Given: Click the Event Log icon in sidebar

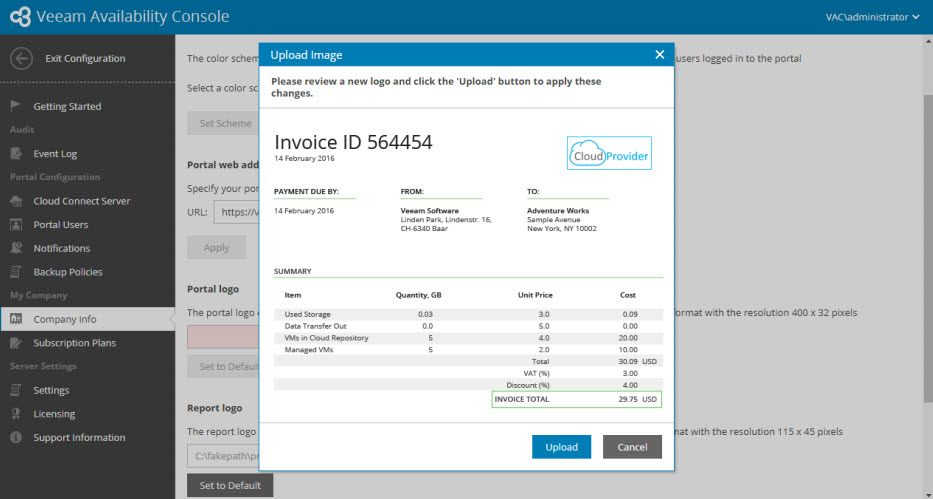Looking at the screenshot, I should click(x=16, y=153).
